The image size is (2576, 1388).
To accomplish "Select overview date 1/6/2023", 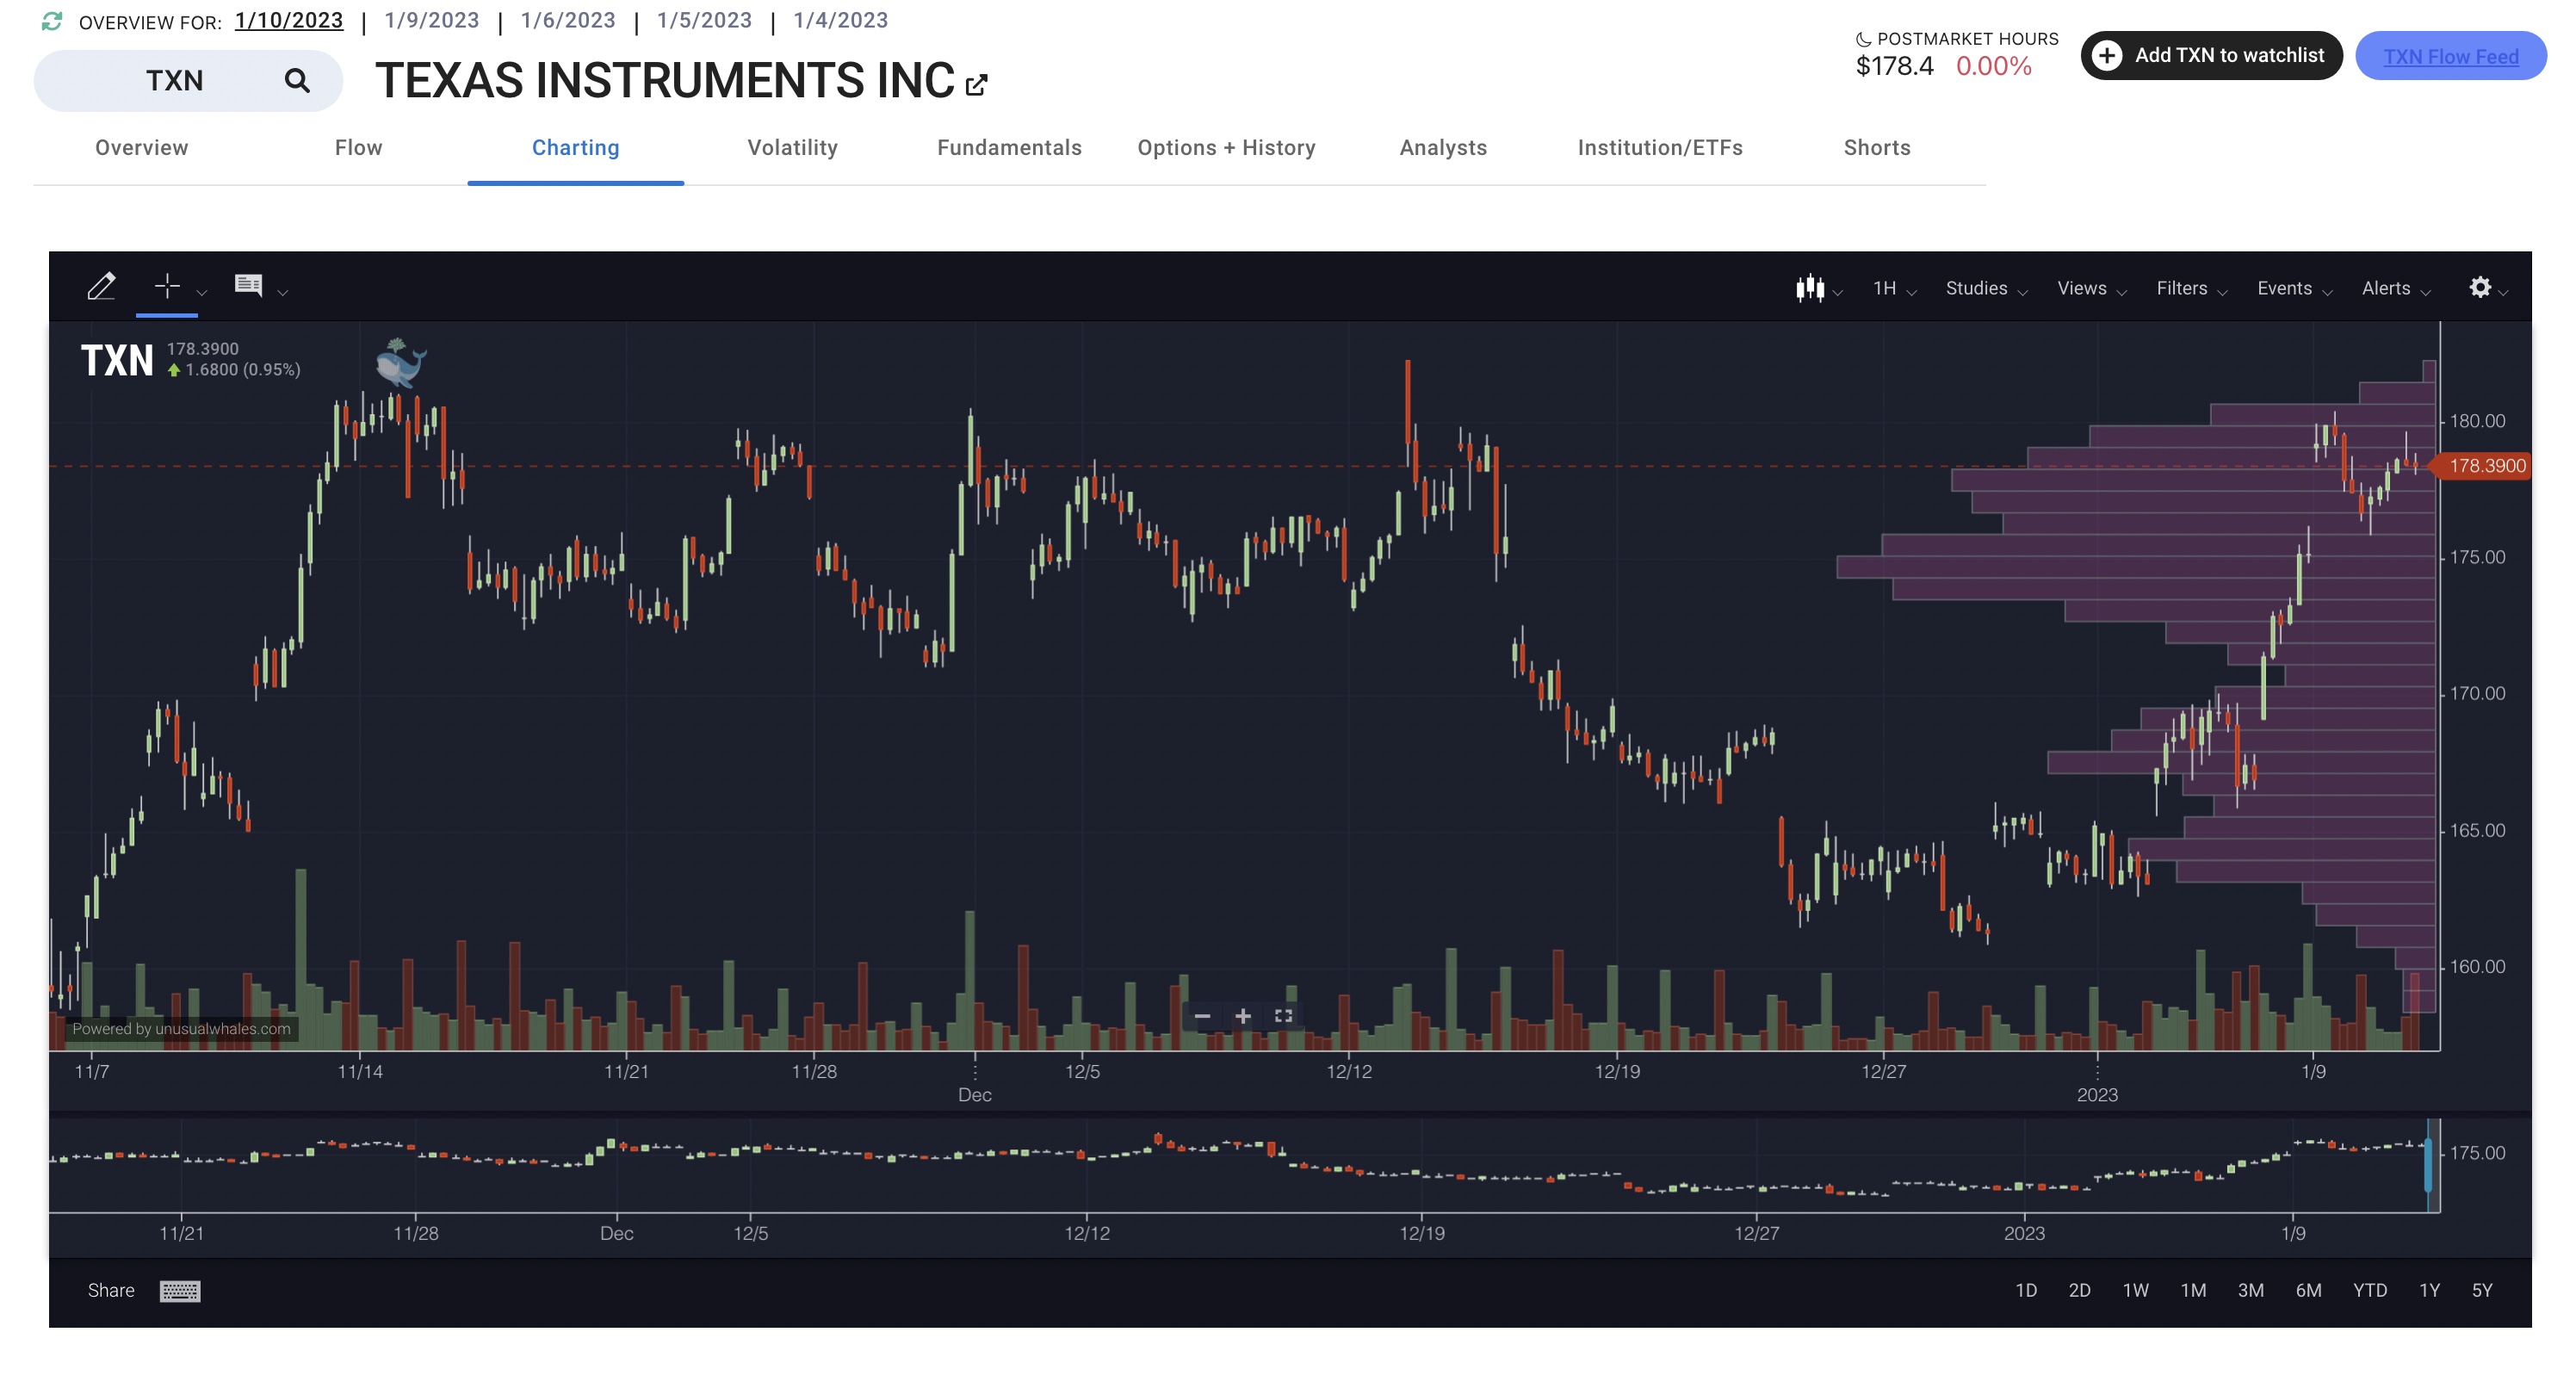I will tap(568, 20).
